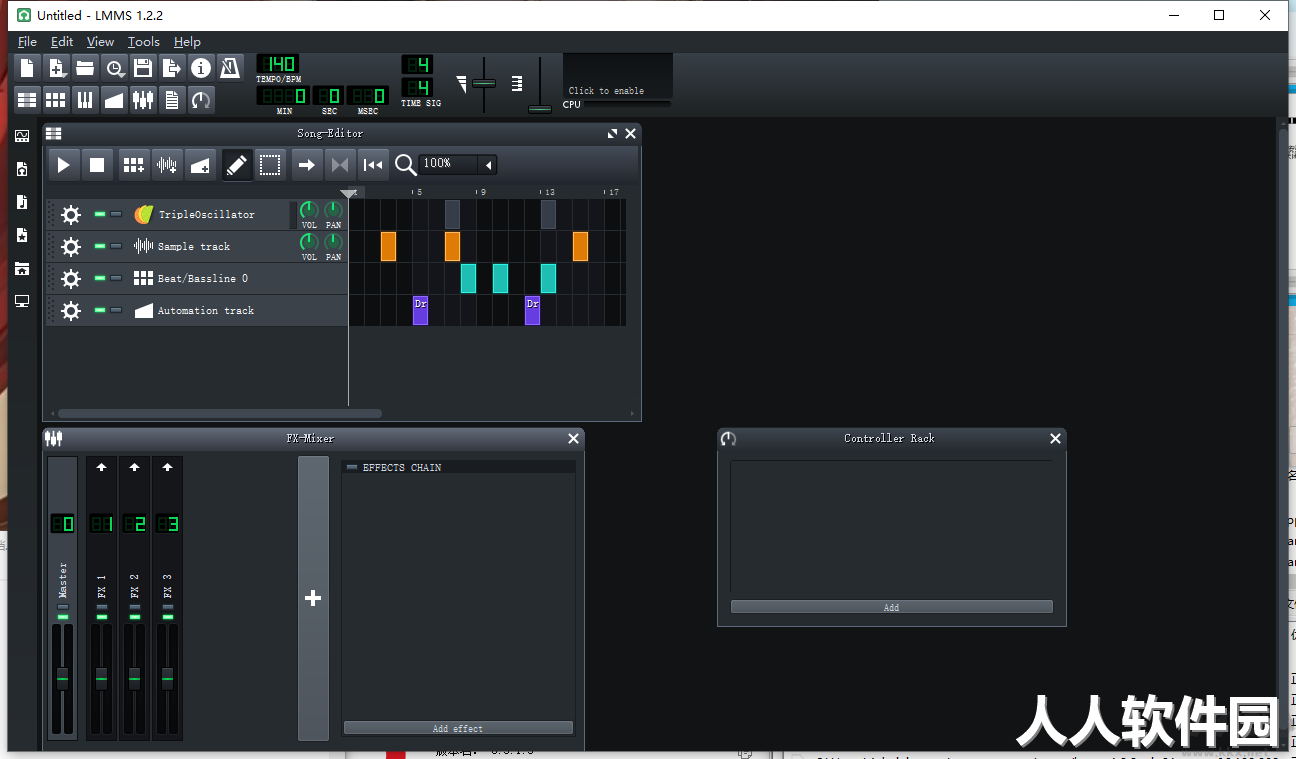This screenshot has height=759, width=1296.
Task: Mute the Automation track
Action: click(x=100, y=310)
